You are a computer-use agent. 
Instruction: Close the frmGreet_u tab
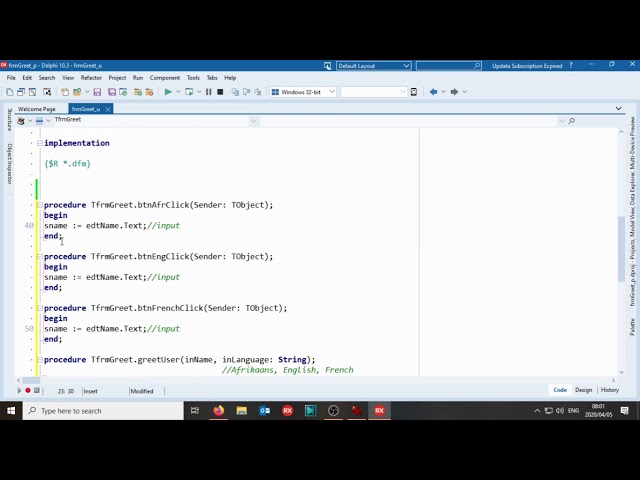(108, 109)
